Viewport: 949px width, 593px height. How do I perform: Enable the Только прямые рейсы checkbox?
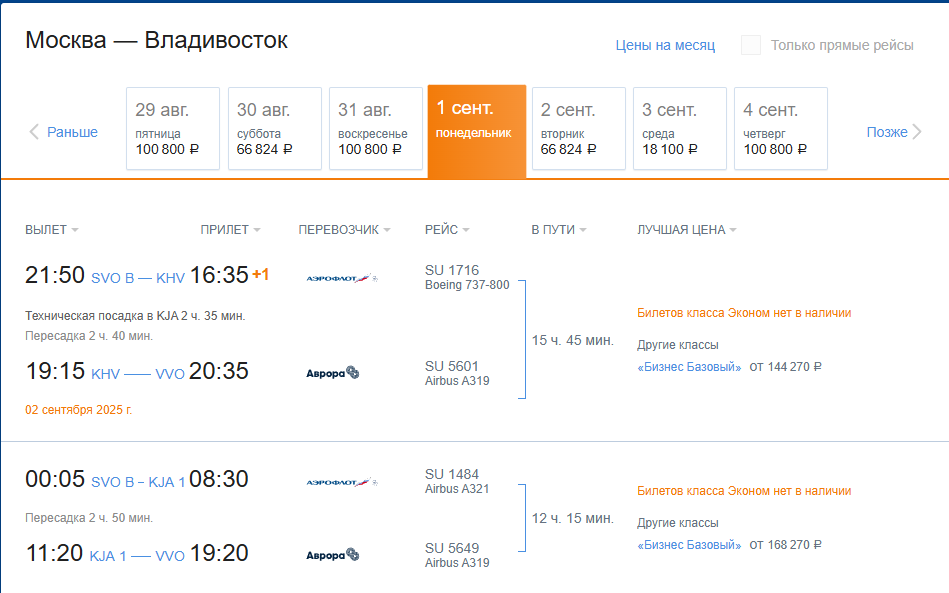click(x=751, y=45)
